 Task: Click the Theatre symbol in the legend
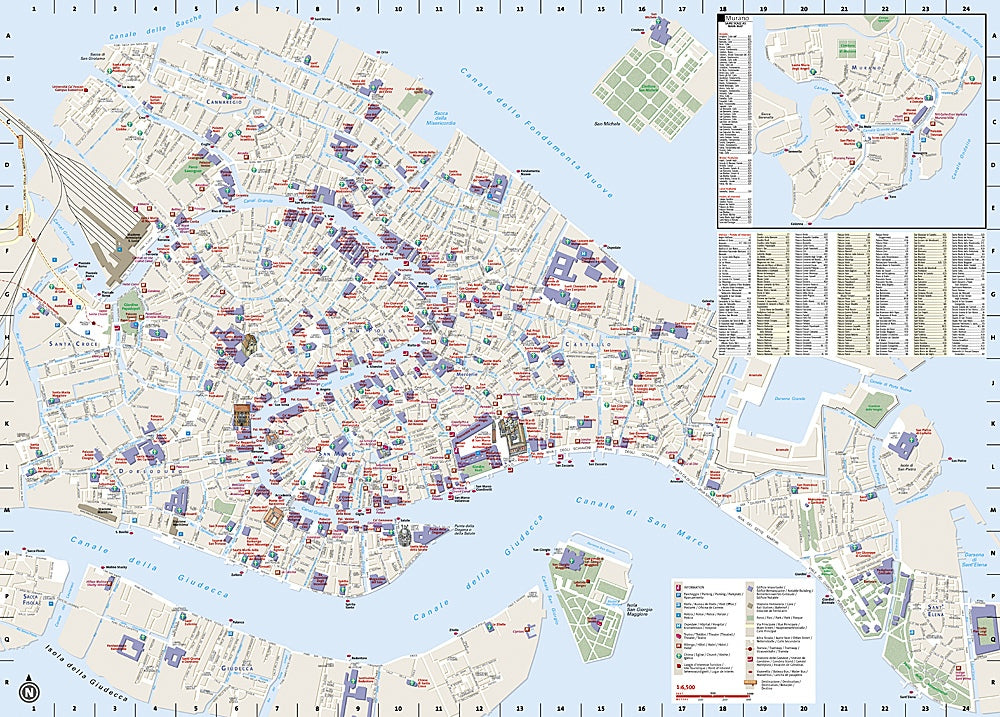point(680,638)
